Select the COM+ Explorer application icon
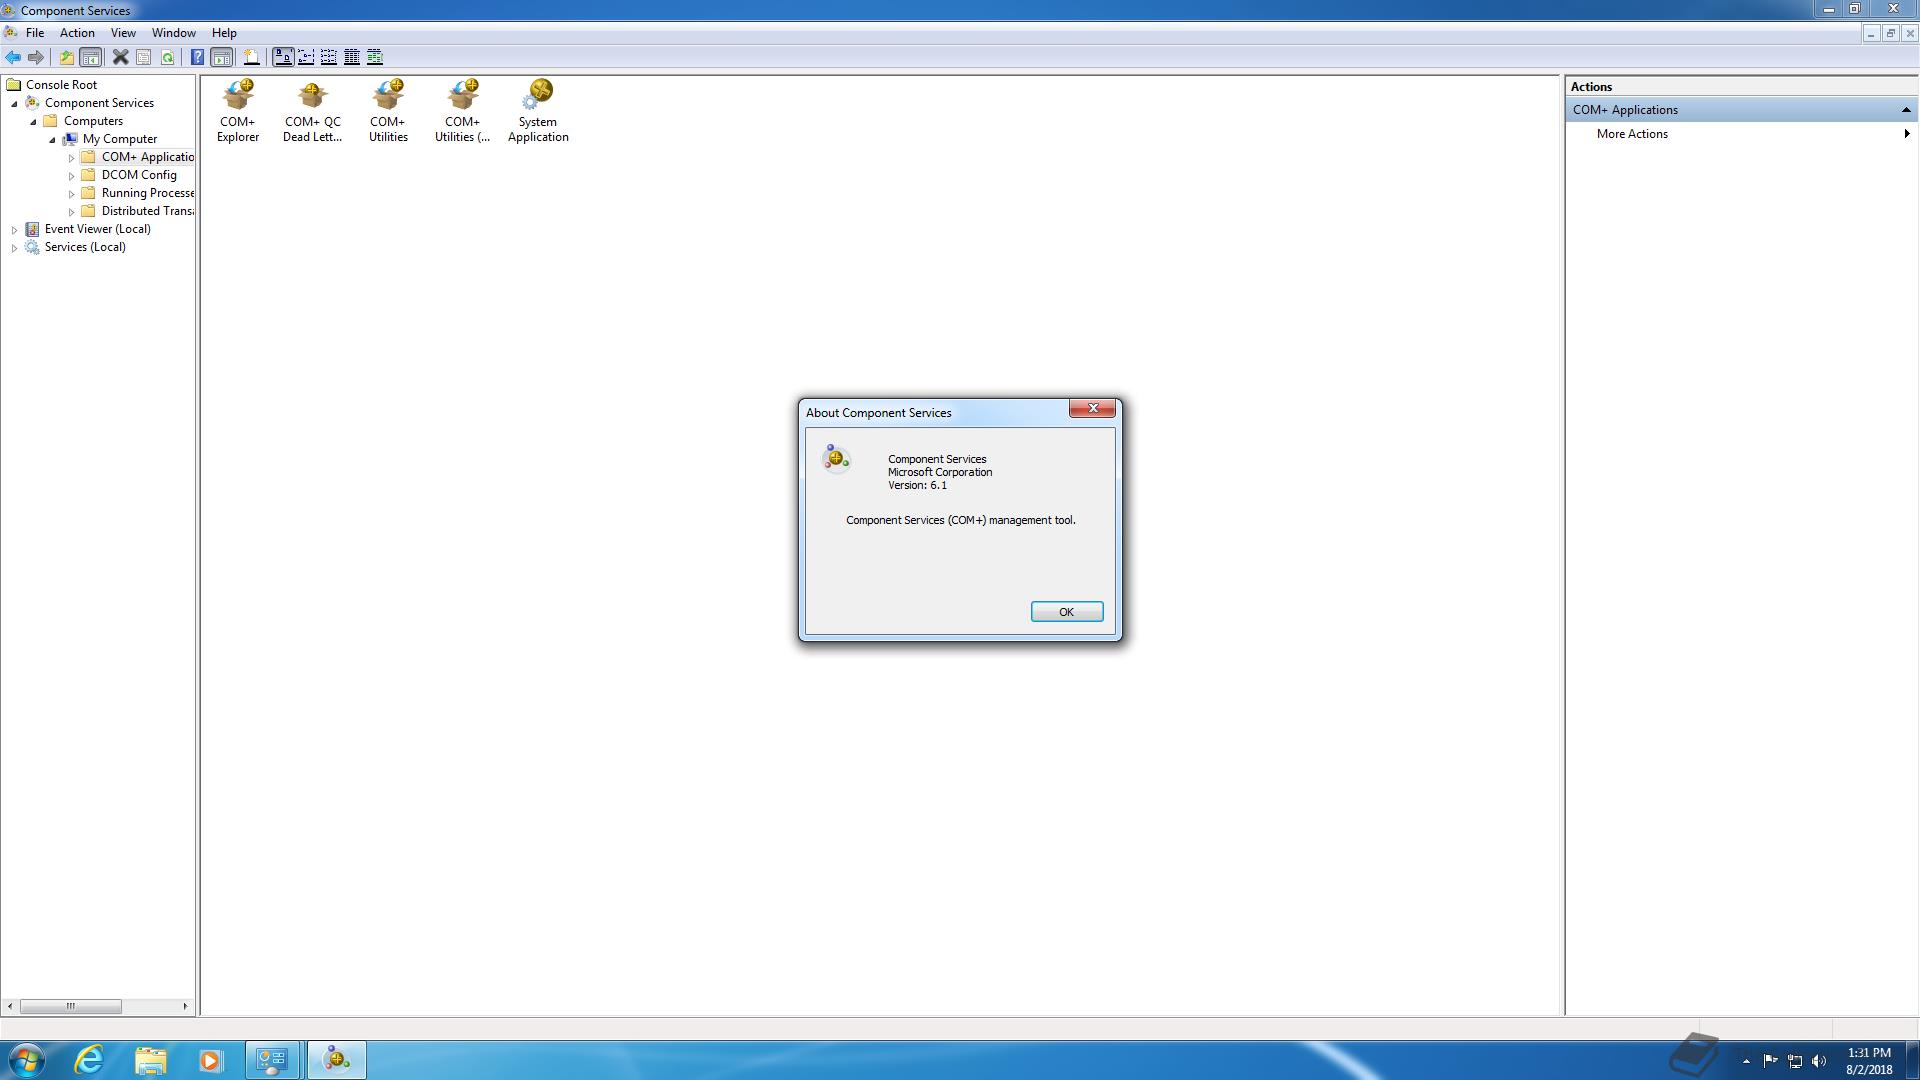Image resolution: width=1920 pixels, height=1080 pixels. pyautogui.click(x=238, y=111)
